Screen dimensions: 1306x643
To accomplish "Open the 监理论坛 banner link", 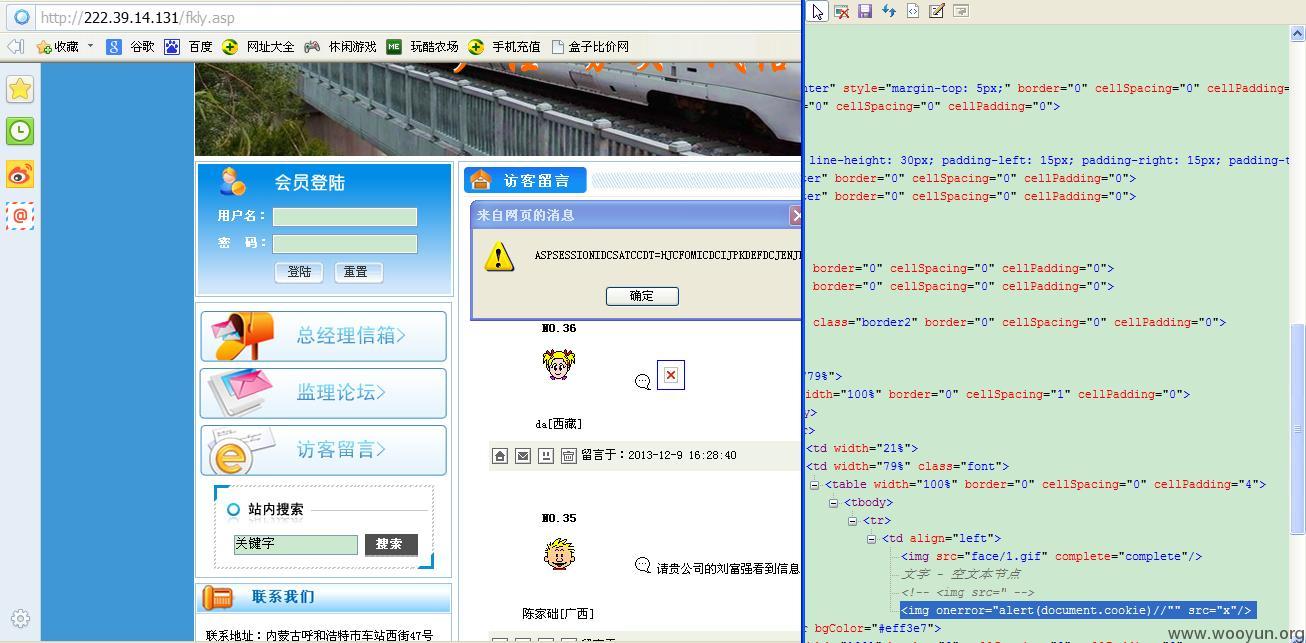I will pyautogui.click(x=324, y=393).
